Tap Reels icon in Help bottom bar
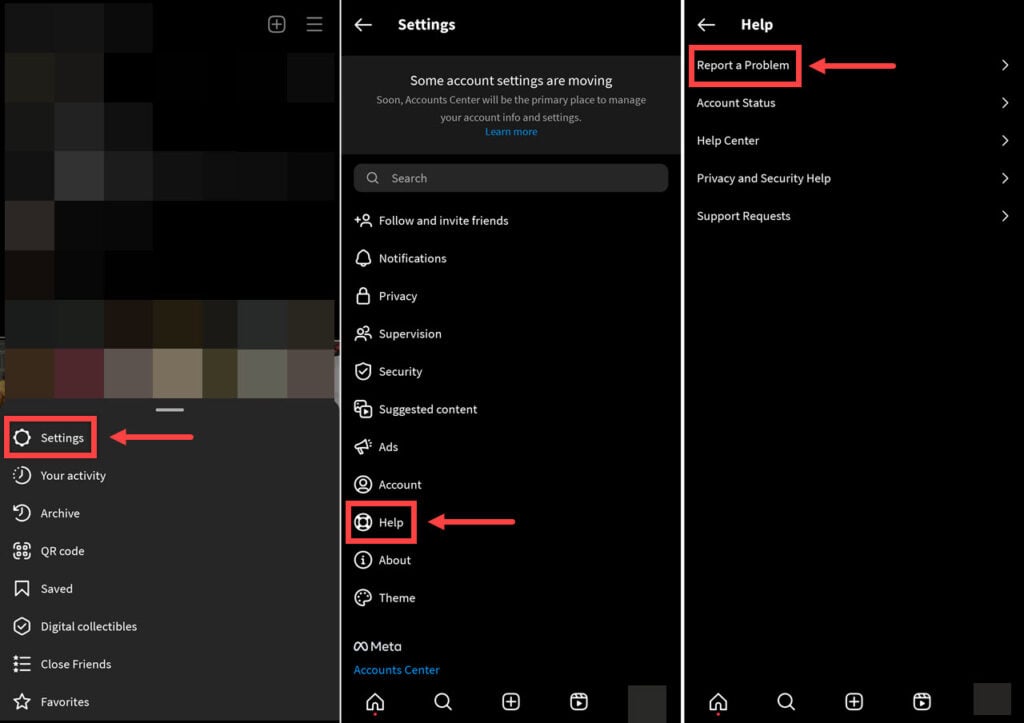The width and height of the screenshot is (1024, 723). [921, 702]
